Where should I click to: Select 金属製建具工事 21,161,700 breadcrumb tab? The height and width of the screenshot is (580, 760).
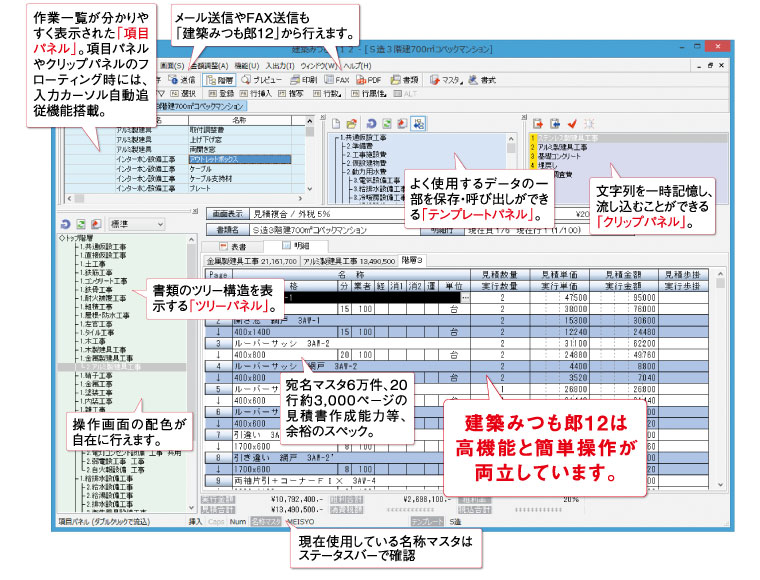tap(252, 261)
